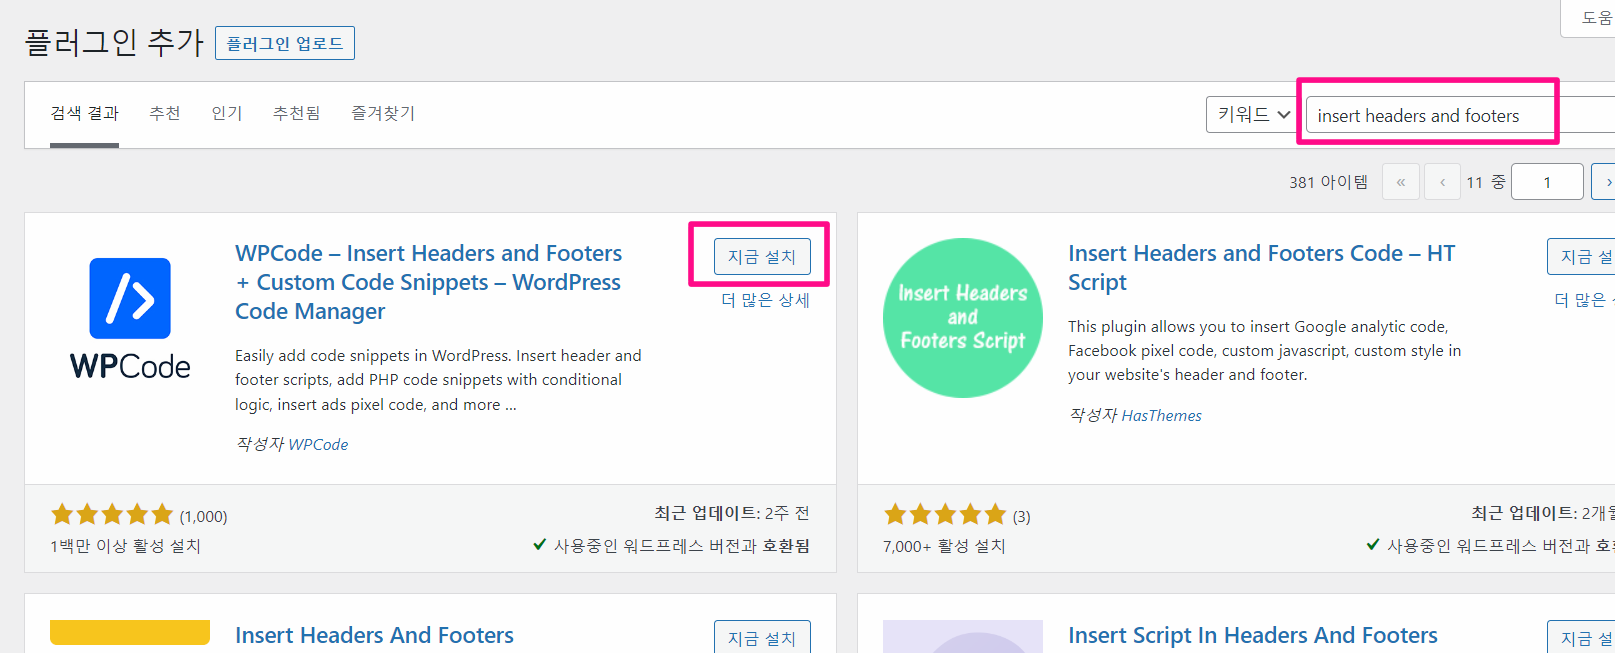Visit the HasThemes author link
Image resolution: width=1615 pixels, height=653 pixels.
[1162, 416]
